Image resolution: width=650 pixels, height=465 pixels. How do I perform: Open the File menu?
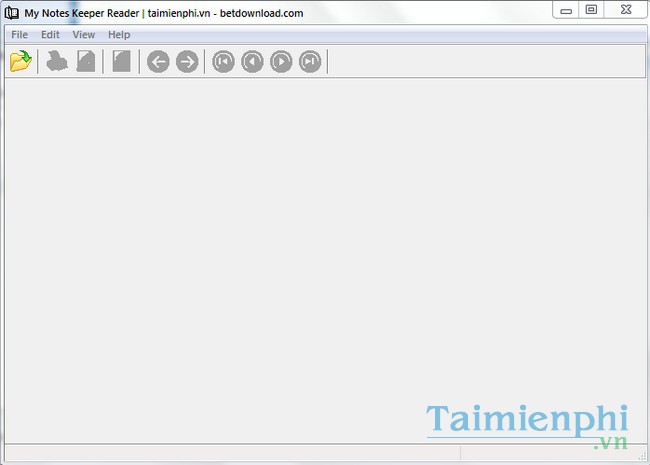19,35
